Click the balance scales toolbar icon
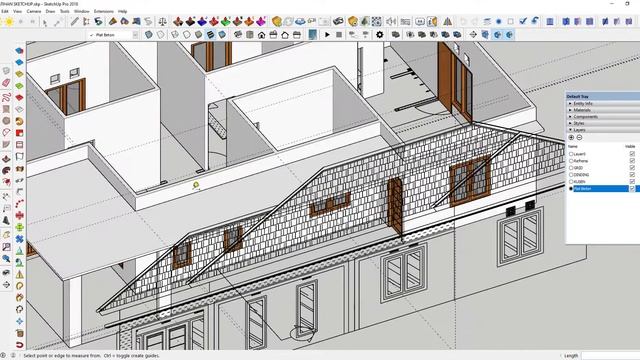This screenshot has height=360, width=640. pyautogui.click(x=162, y=21)
